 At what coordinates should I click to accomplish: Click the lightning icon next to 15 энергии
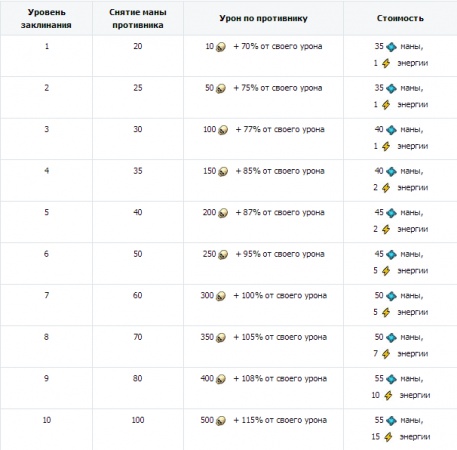click(x=388, y=437)
